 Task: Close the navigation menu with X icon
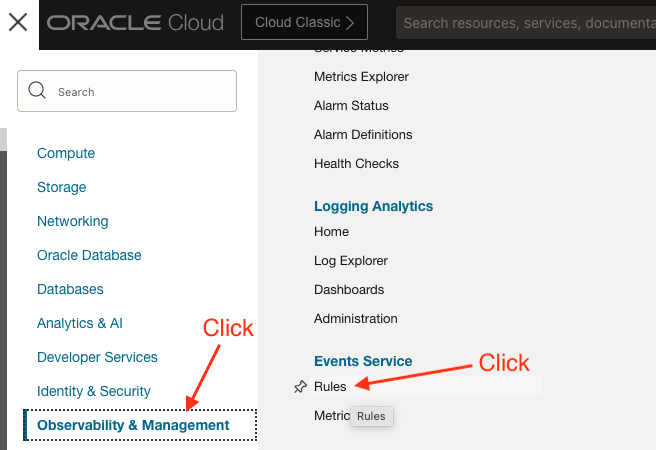coord(18,21)
